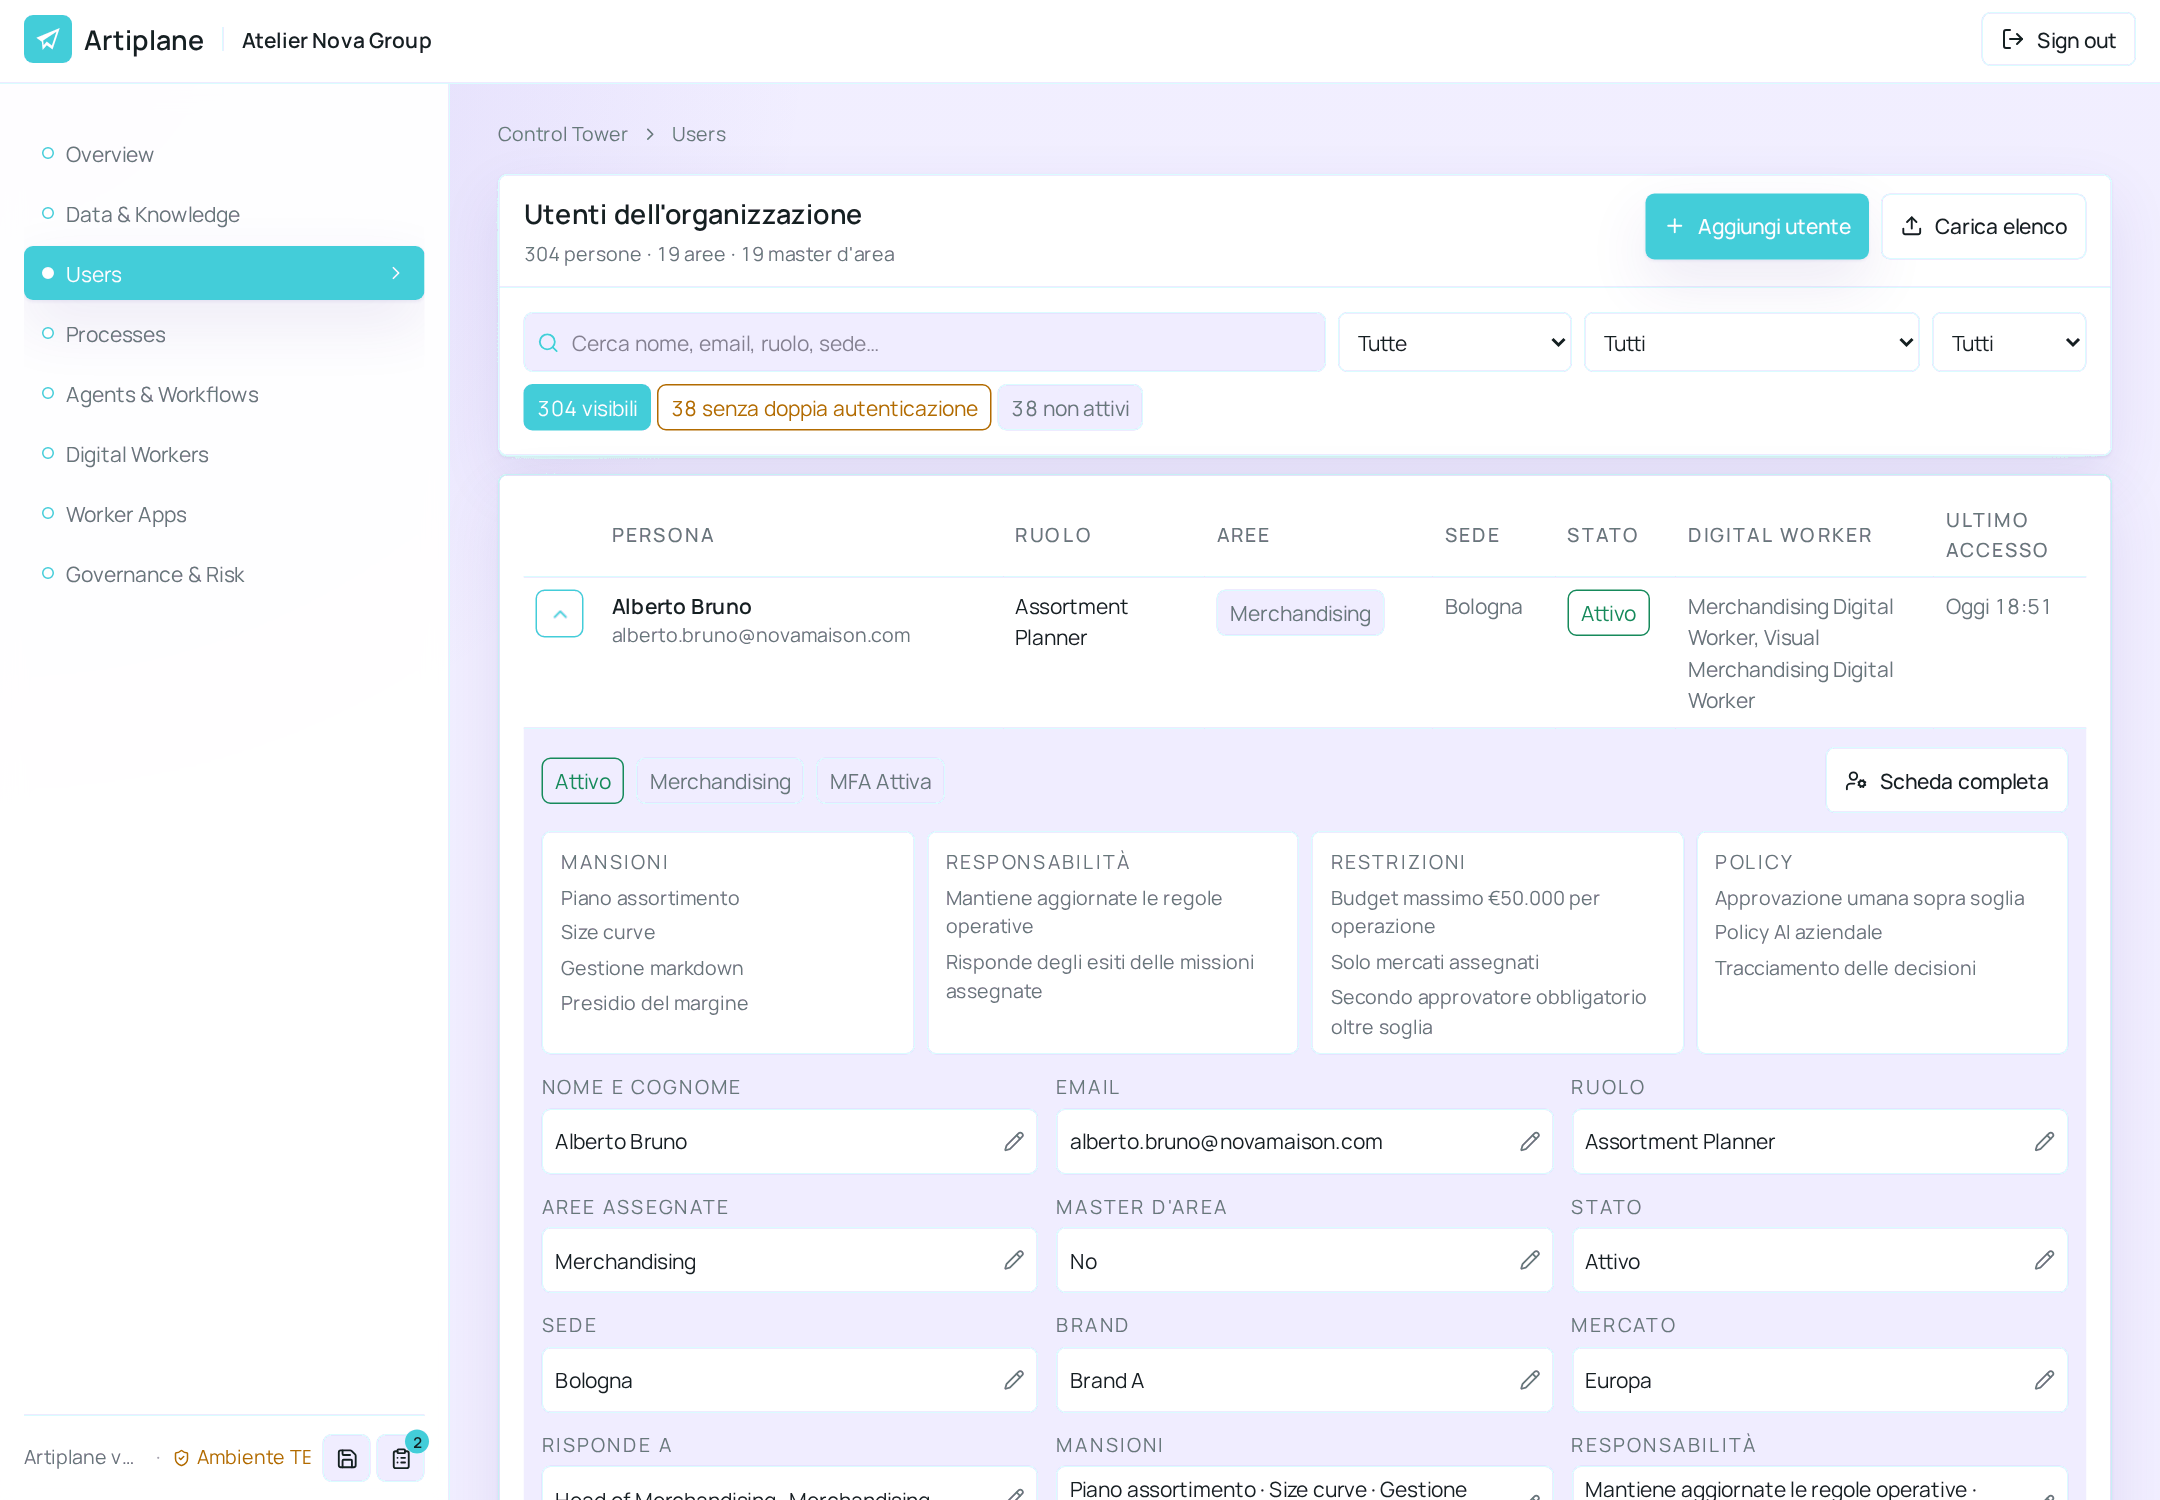Click pencil icon in Nome e Cognome field
2160x1500 pixels.
[1013, 1141]
